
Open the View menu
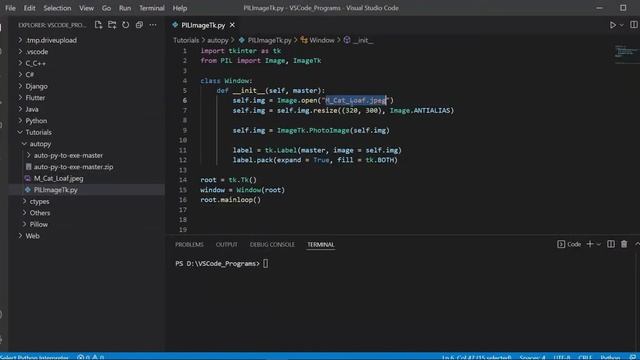pyautogui.click(x=86, y=8)
